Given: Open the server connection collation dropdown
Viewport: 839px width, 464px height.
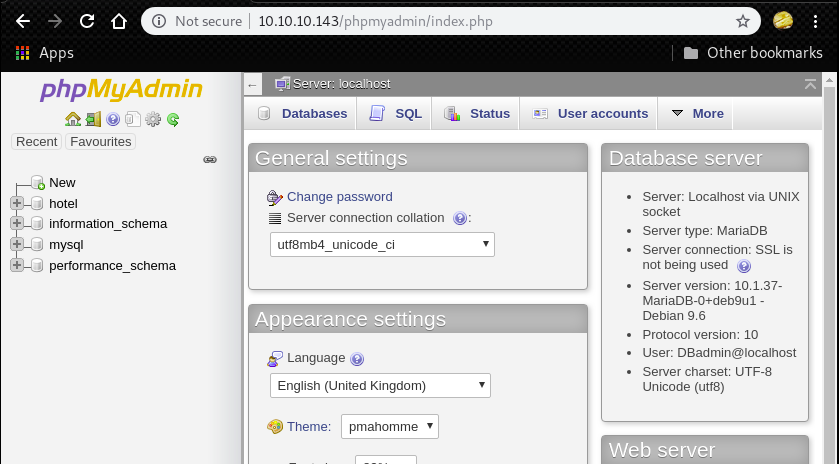Looking at the screenshot, I should tap(382, 244).
